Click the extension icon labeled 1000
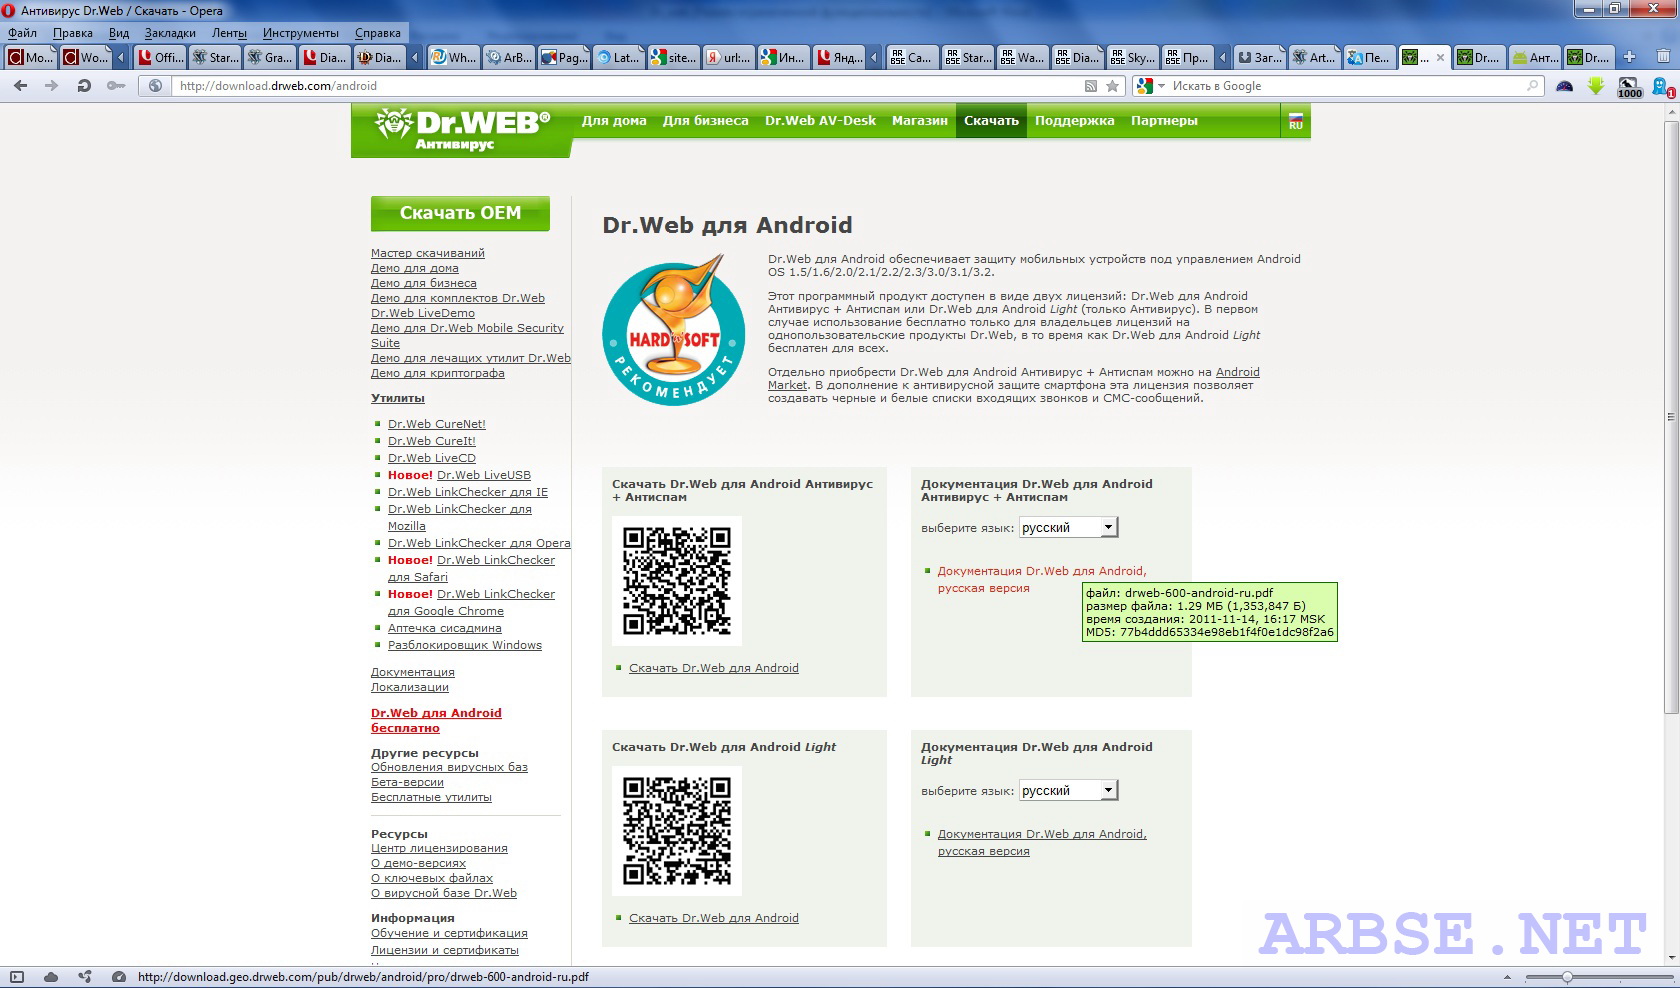This screenshot has width=1680, height=988. tap(1629, 87)
